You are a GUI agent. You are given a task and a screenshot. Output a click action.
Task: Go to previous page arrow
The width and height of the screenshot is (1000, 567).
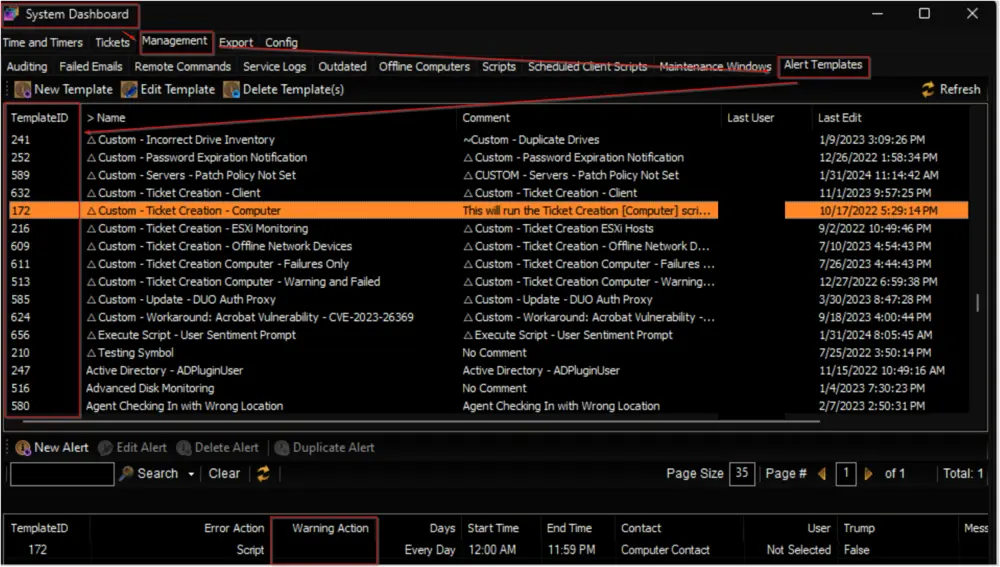pos(822,474)
